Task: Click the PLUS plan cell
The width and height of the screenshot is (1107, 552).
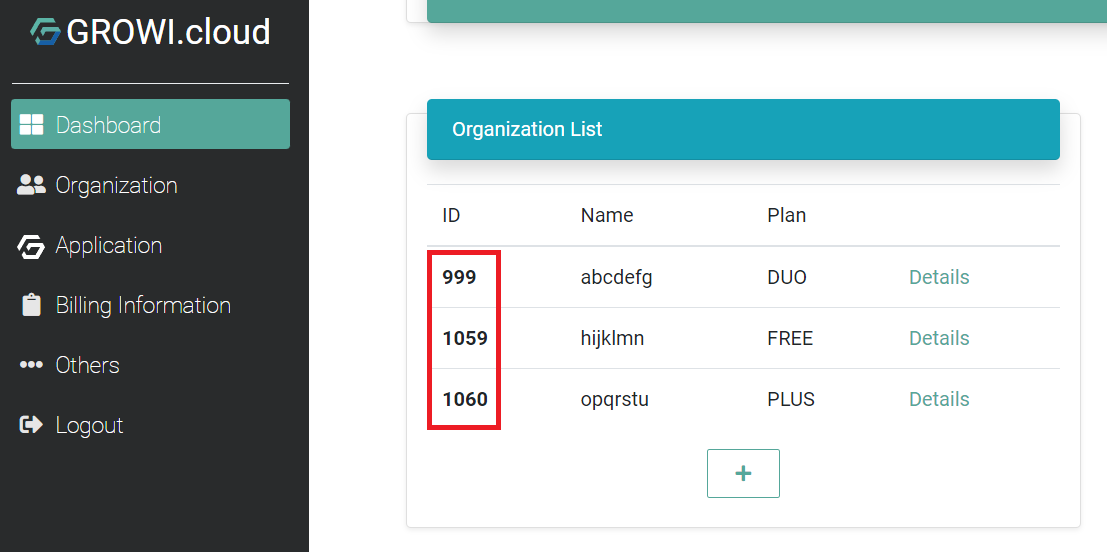Action: click(791, 399)
